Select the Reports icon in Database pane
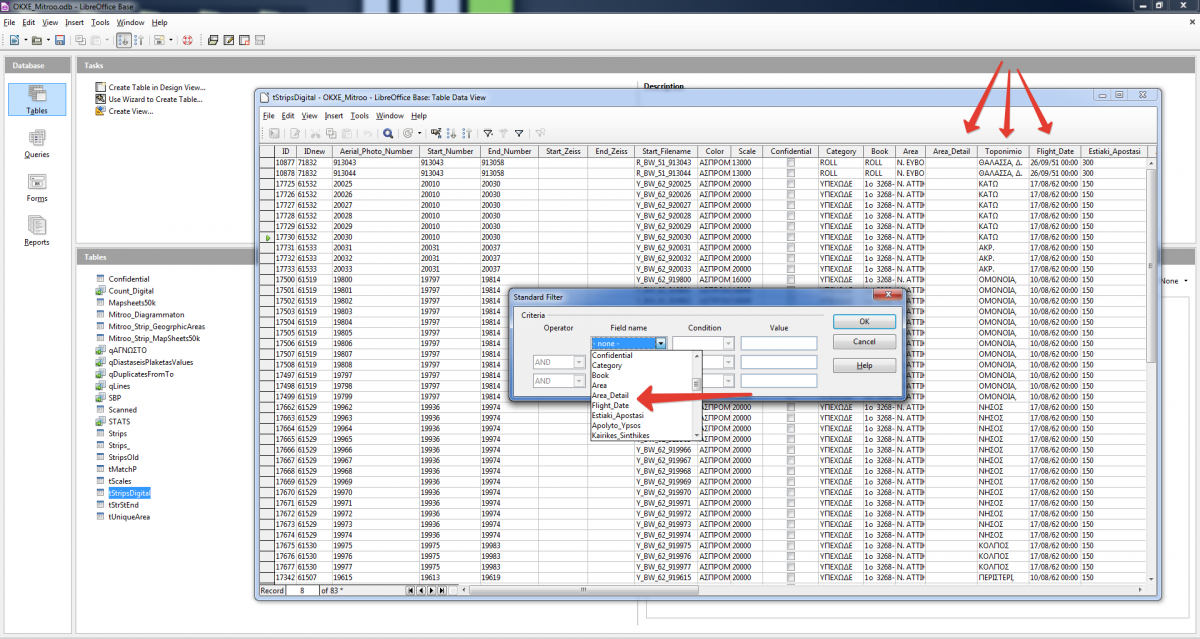This screenshot has height=639, width=1200. pos(37,231)
